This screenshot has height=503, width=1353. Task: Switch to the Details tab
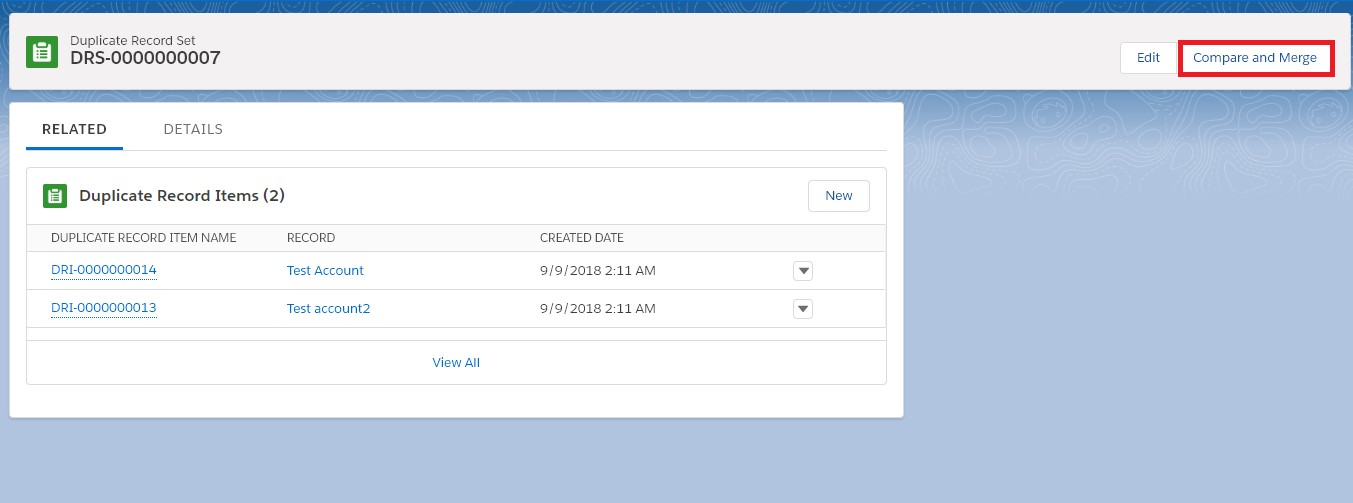[x=193, y=129]
